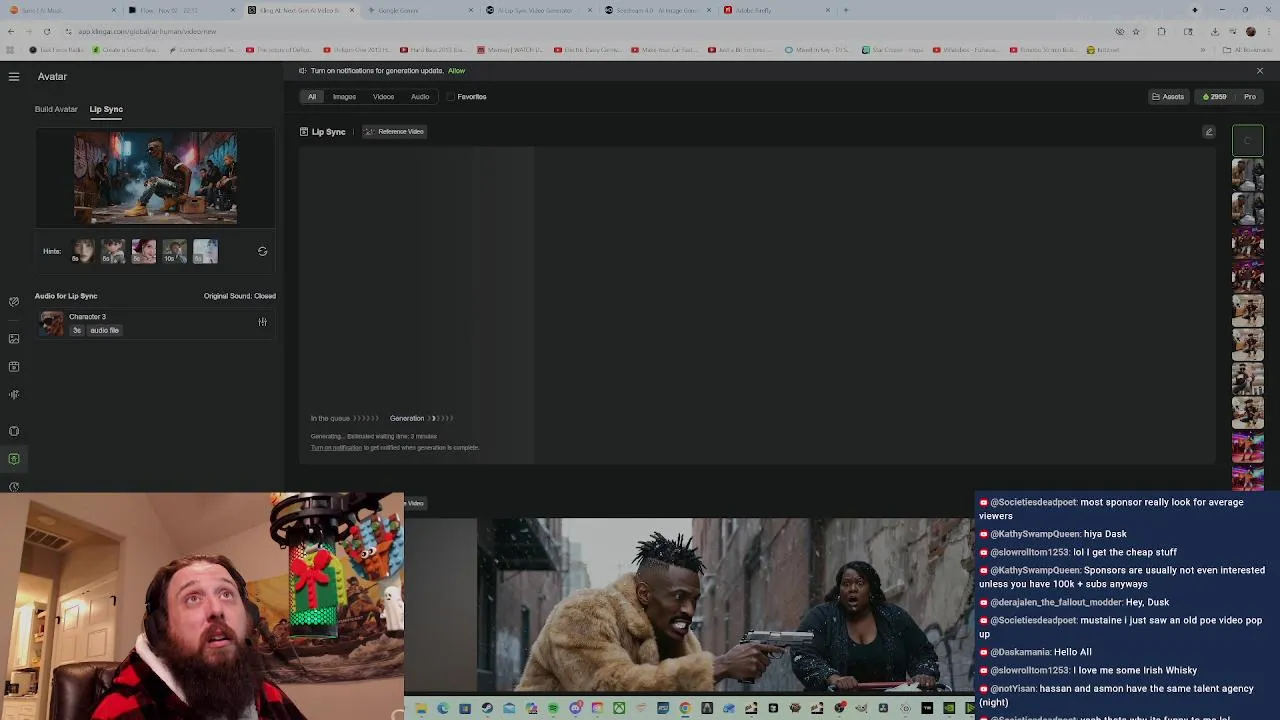Enable the Favorites checkbox
This screenshot has width=1280, height=720.
(x=451, y=97)
